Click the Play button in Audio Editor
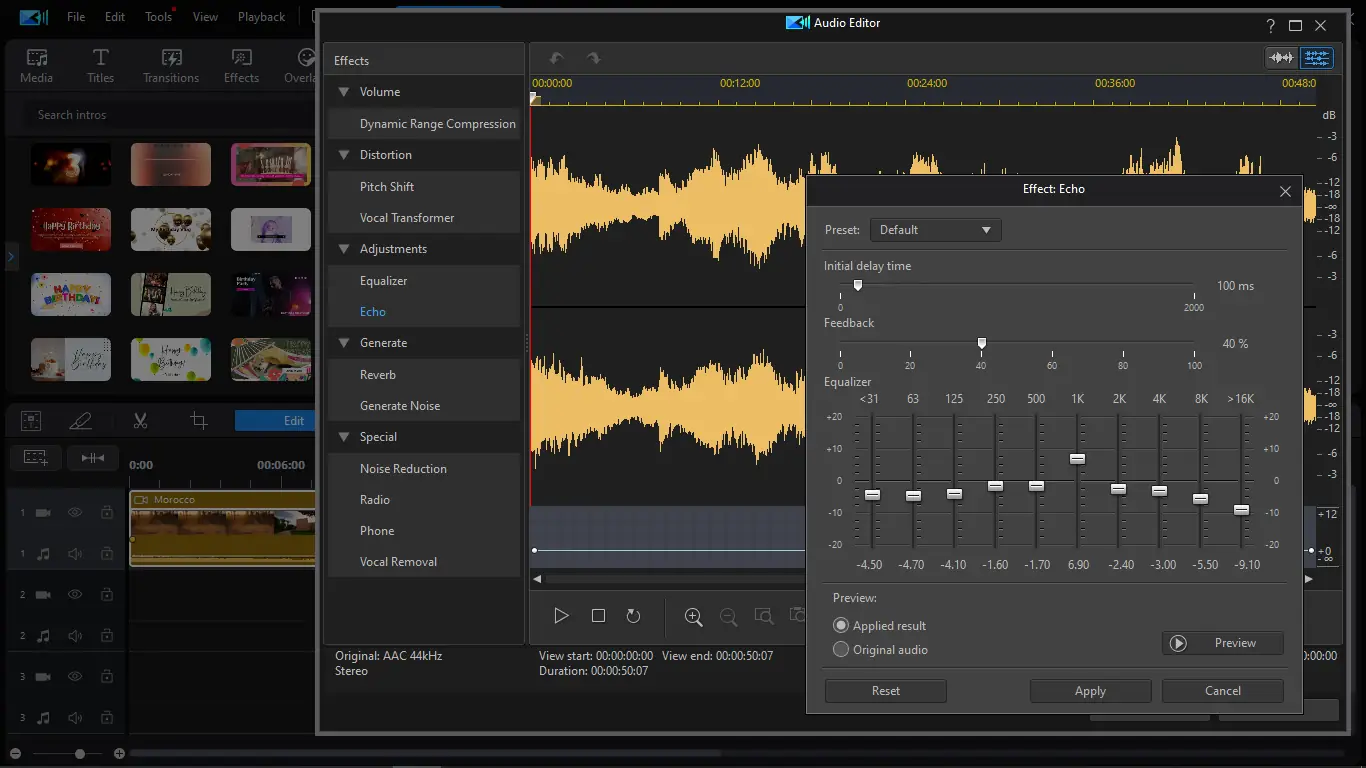Image resolution: width=1366 pixels, height=768 pixels. pyautogui.click(x=561, y=616)
